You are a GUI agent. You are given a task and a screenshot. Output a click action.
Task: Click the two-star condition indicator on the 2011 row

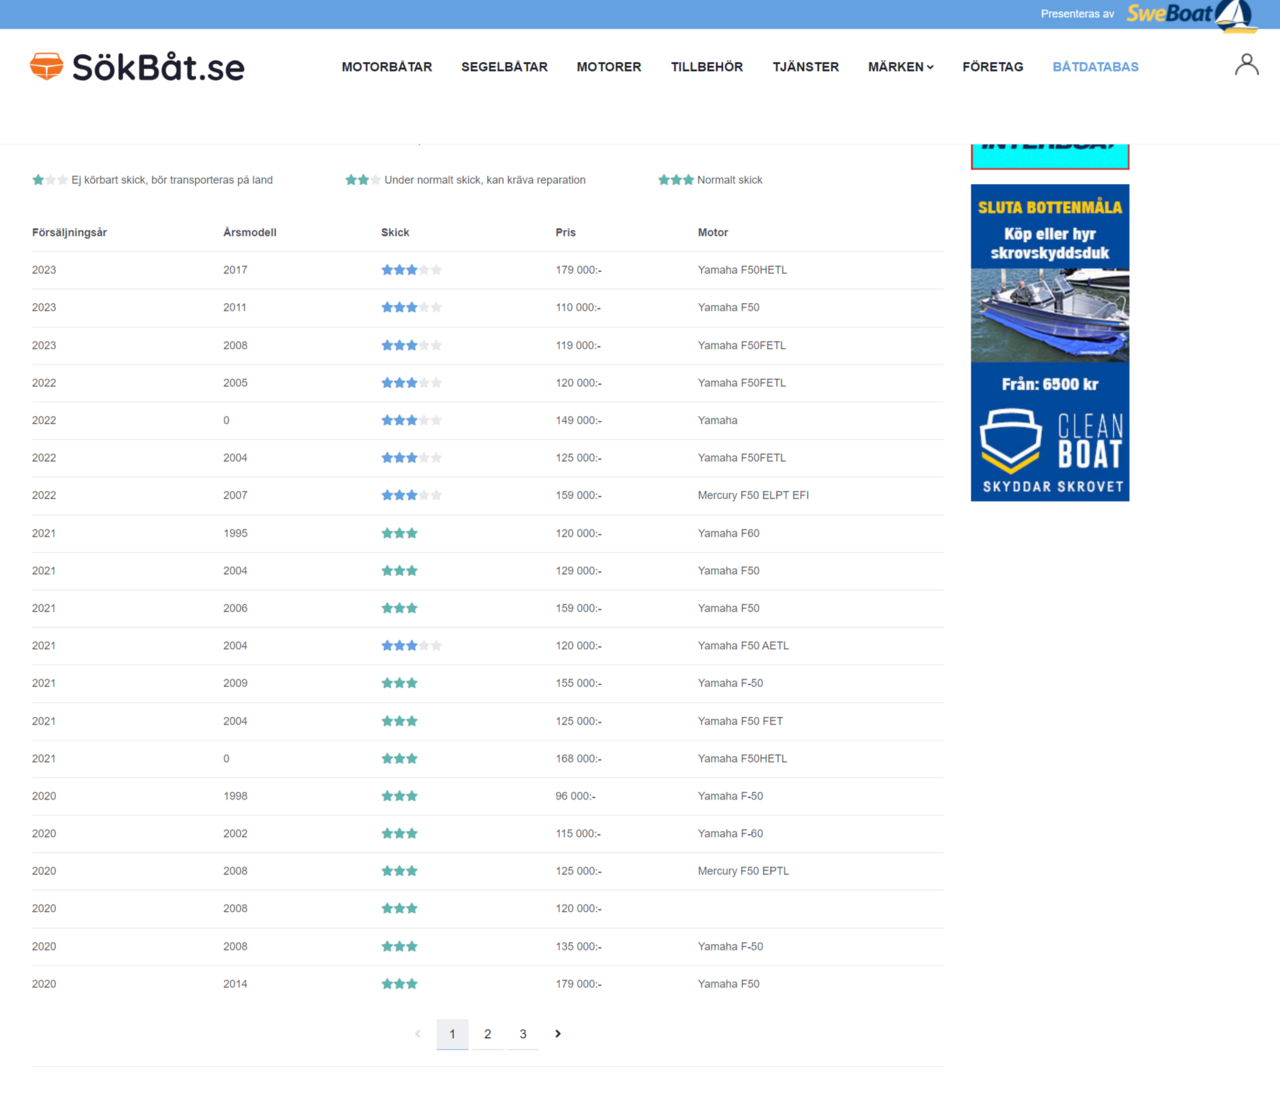[411, 307]
